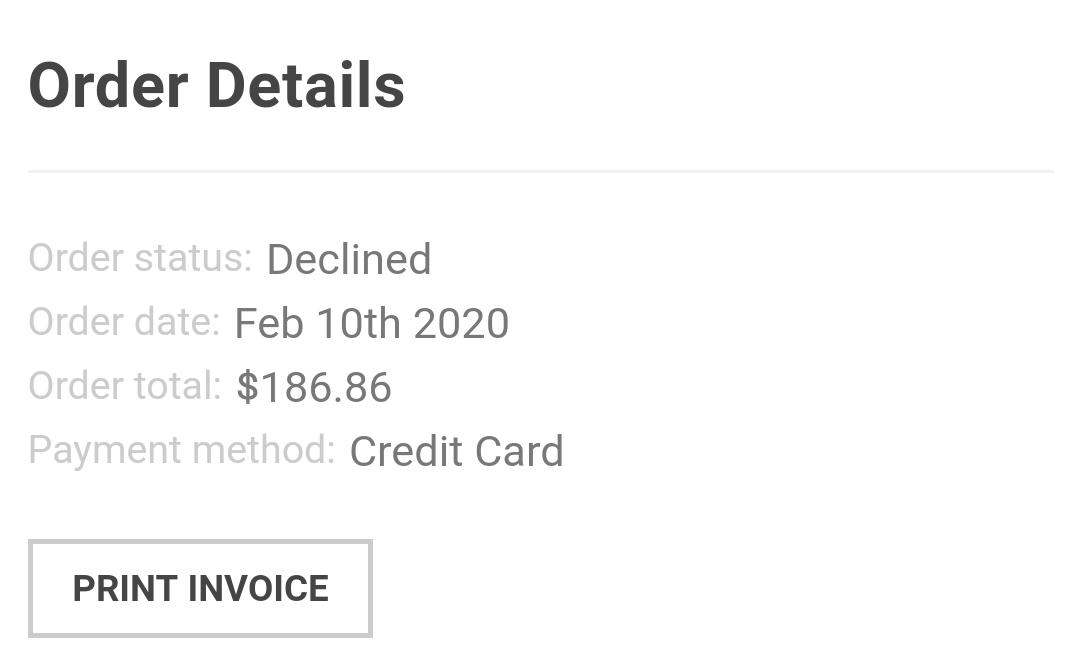The width and height of the screenshot is (1079, 660).
Task: Select the Payment method label
Action: coord(181,450)
